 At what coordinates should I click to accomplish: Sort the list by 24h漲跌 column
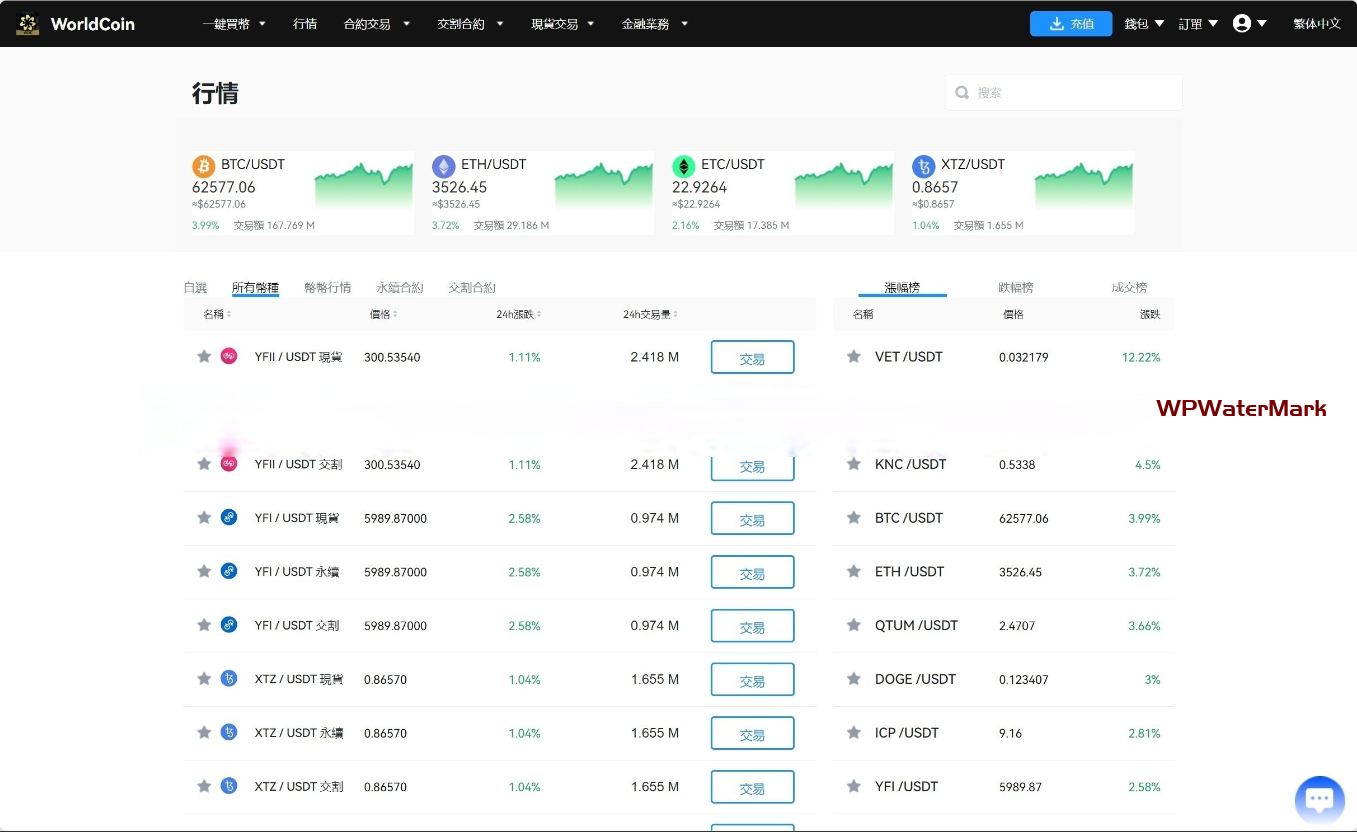coord(518,314)
